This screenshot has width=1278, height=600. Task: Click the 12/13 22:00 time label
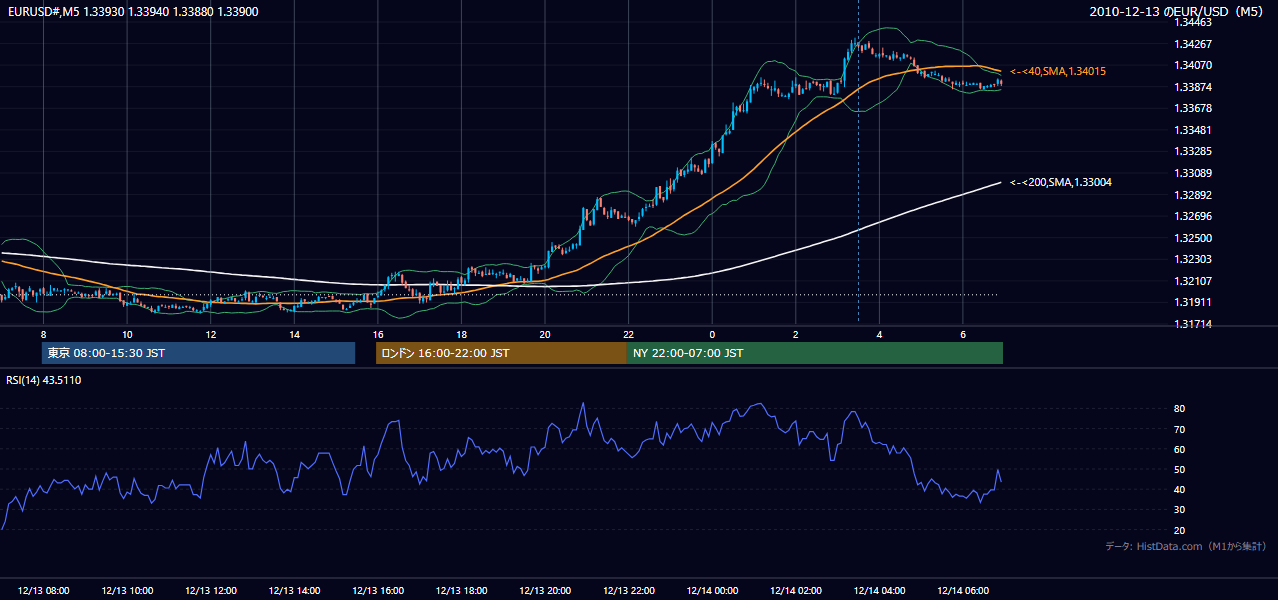click(629, 591)
